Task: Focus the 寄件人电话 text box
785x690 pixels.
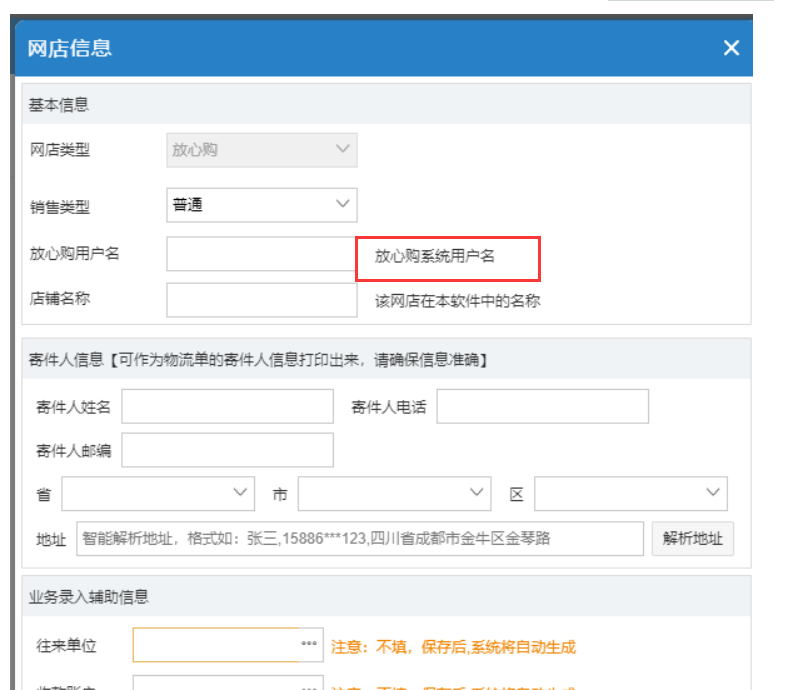Action: tap(542, 406)
